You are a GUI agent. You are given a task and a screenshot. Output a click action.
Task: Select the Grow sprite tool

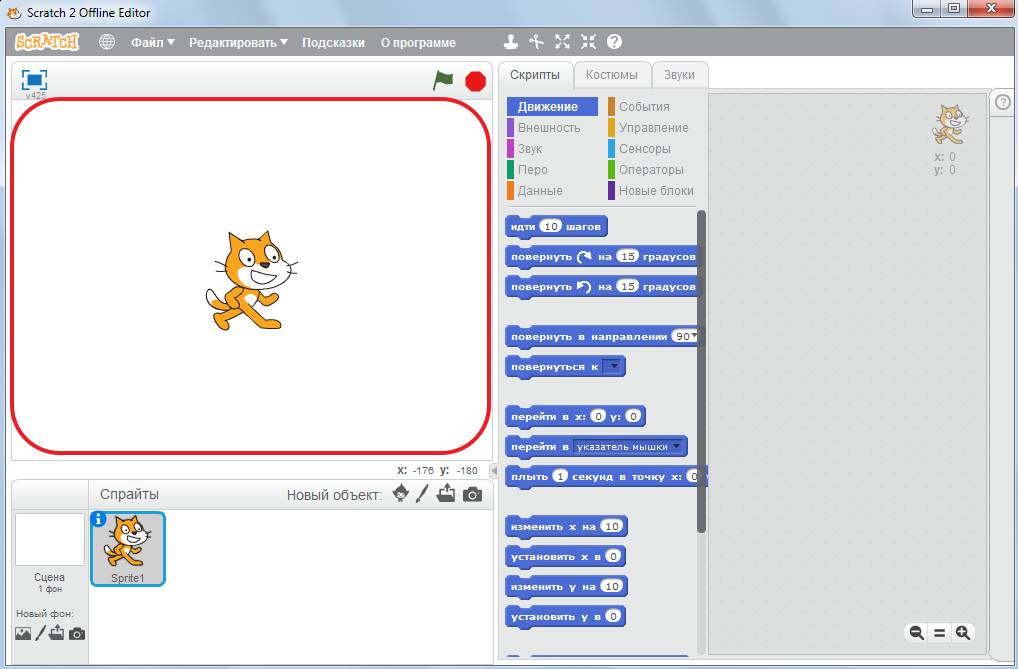562,42
